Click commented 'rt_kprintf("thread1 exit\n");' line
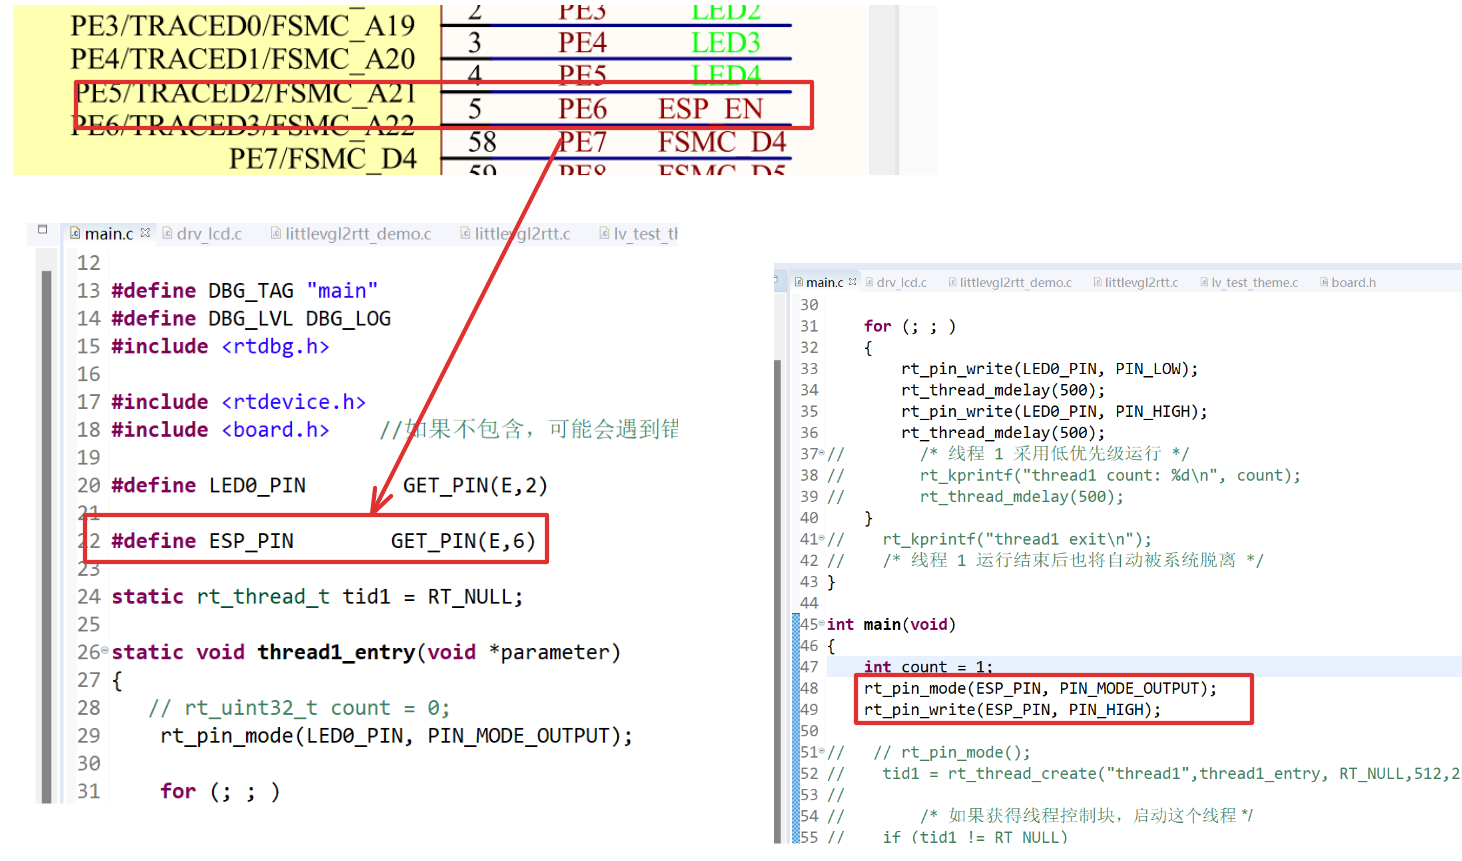 coord(1017,539)
